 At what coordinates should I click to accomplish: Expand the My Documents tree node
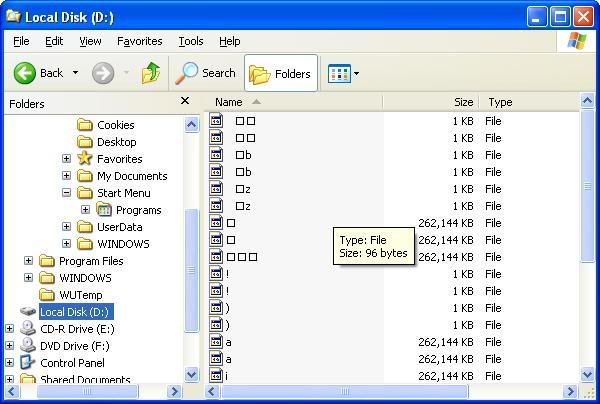pyautogui.click(x=67, y=175)
